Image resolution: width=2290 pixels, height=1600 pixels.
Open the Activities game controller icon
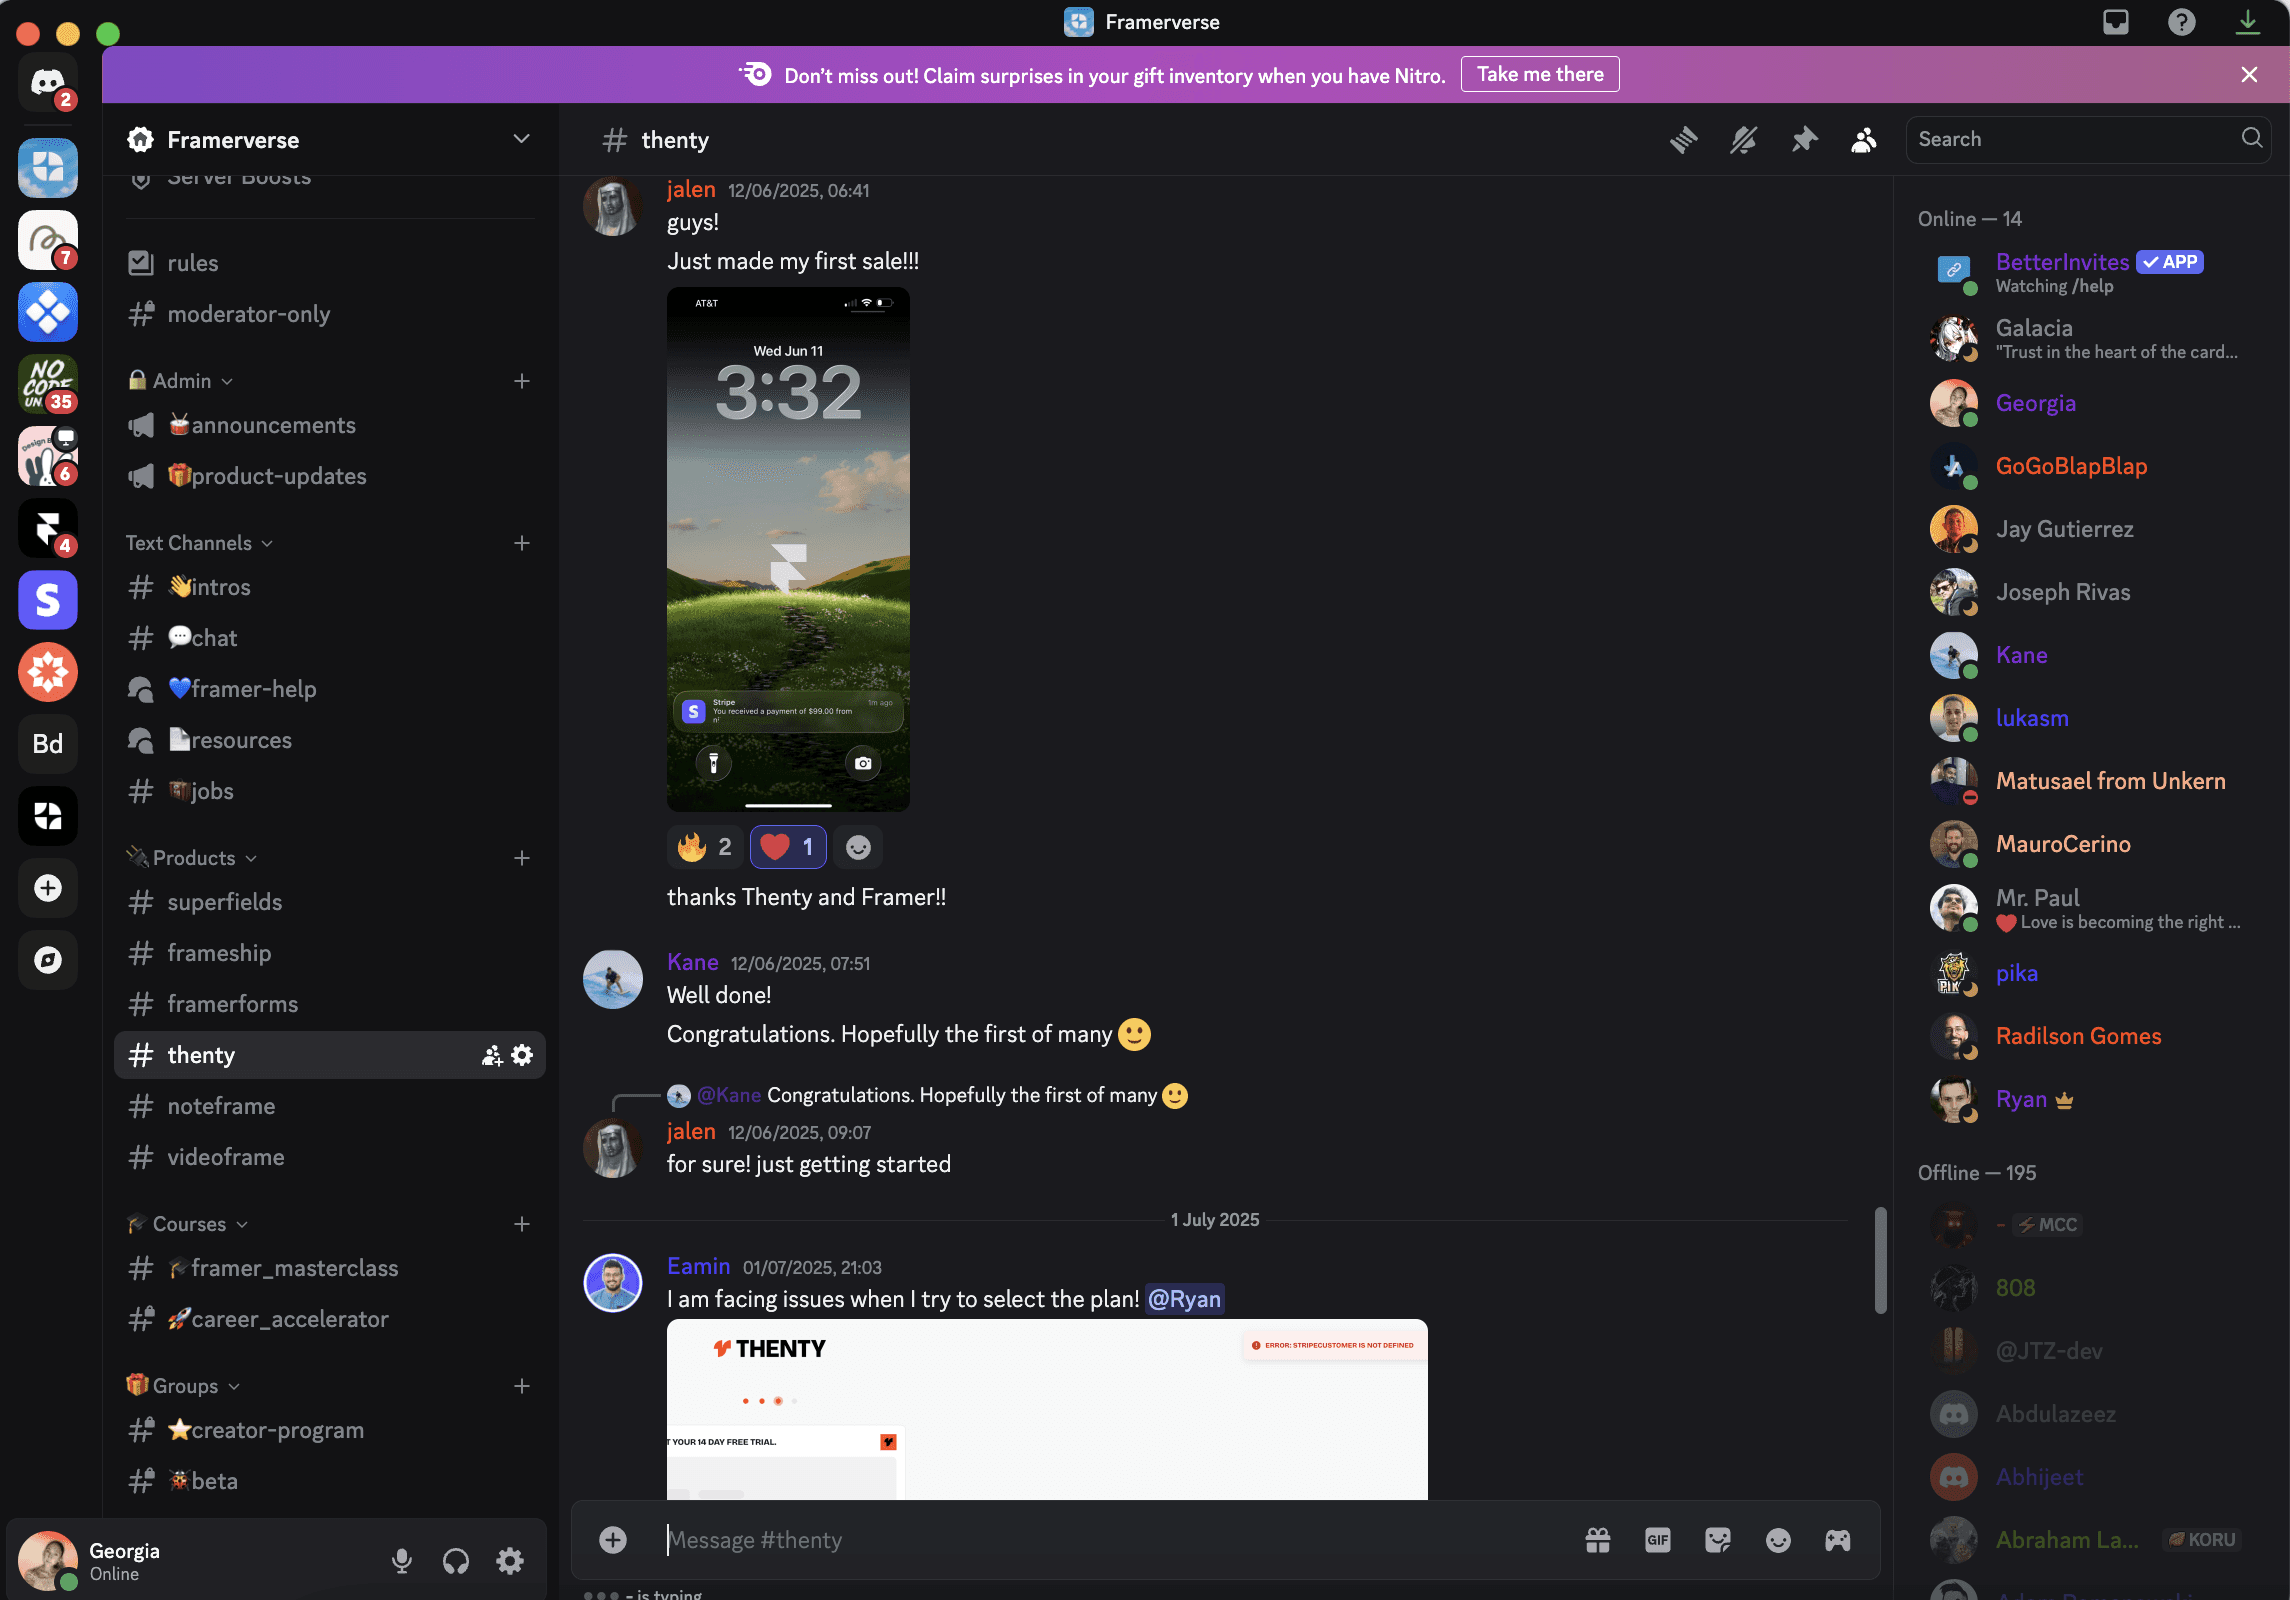(x=1838, y=1540)
